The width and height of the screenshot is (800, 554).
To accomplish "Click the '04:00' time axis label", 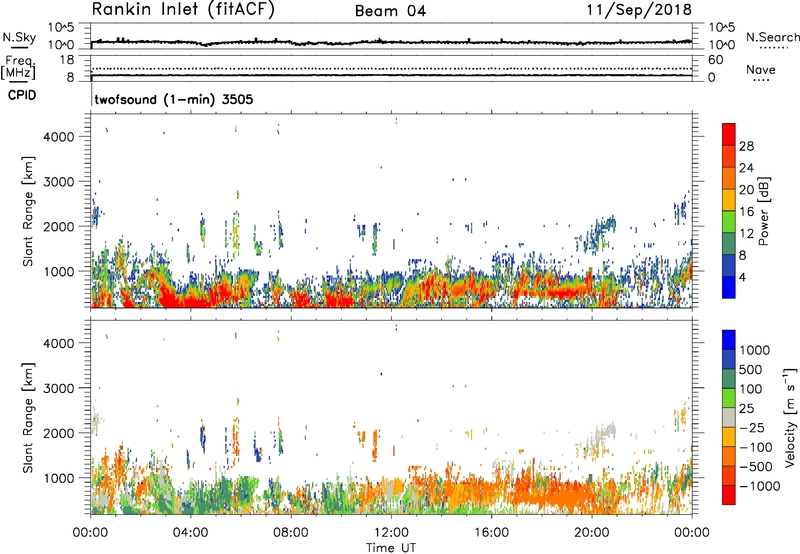I will 191,533.
